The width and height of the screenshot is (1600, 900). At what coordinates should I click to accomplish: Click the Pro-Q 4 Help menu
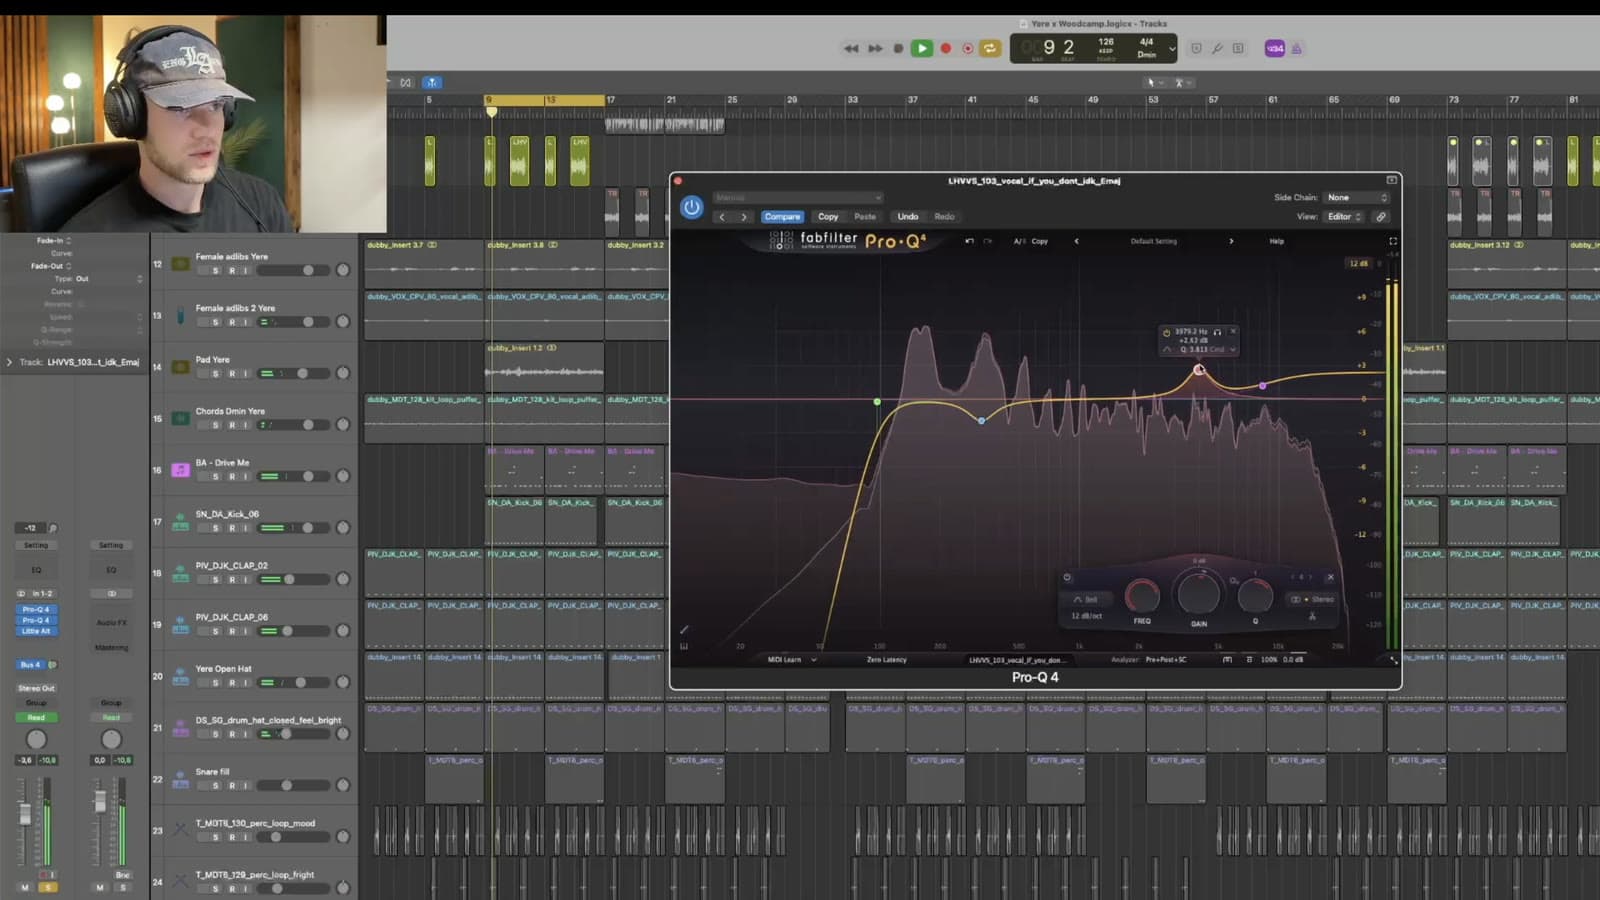click(x=1277, y=241)
